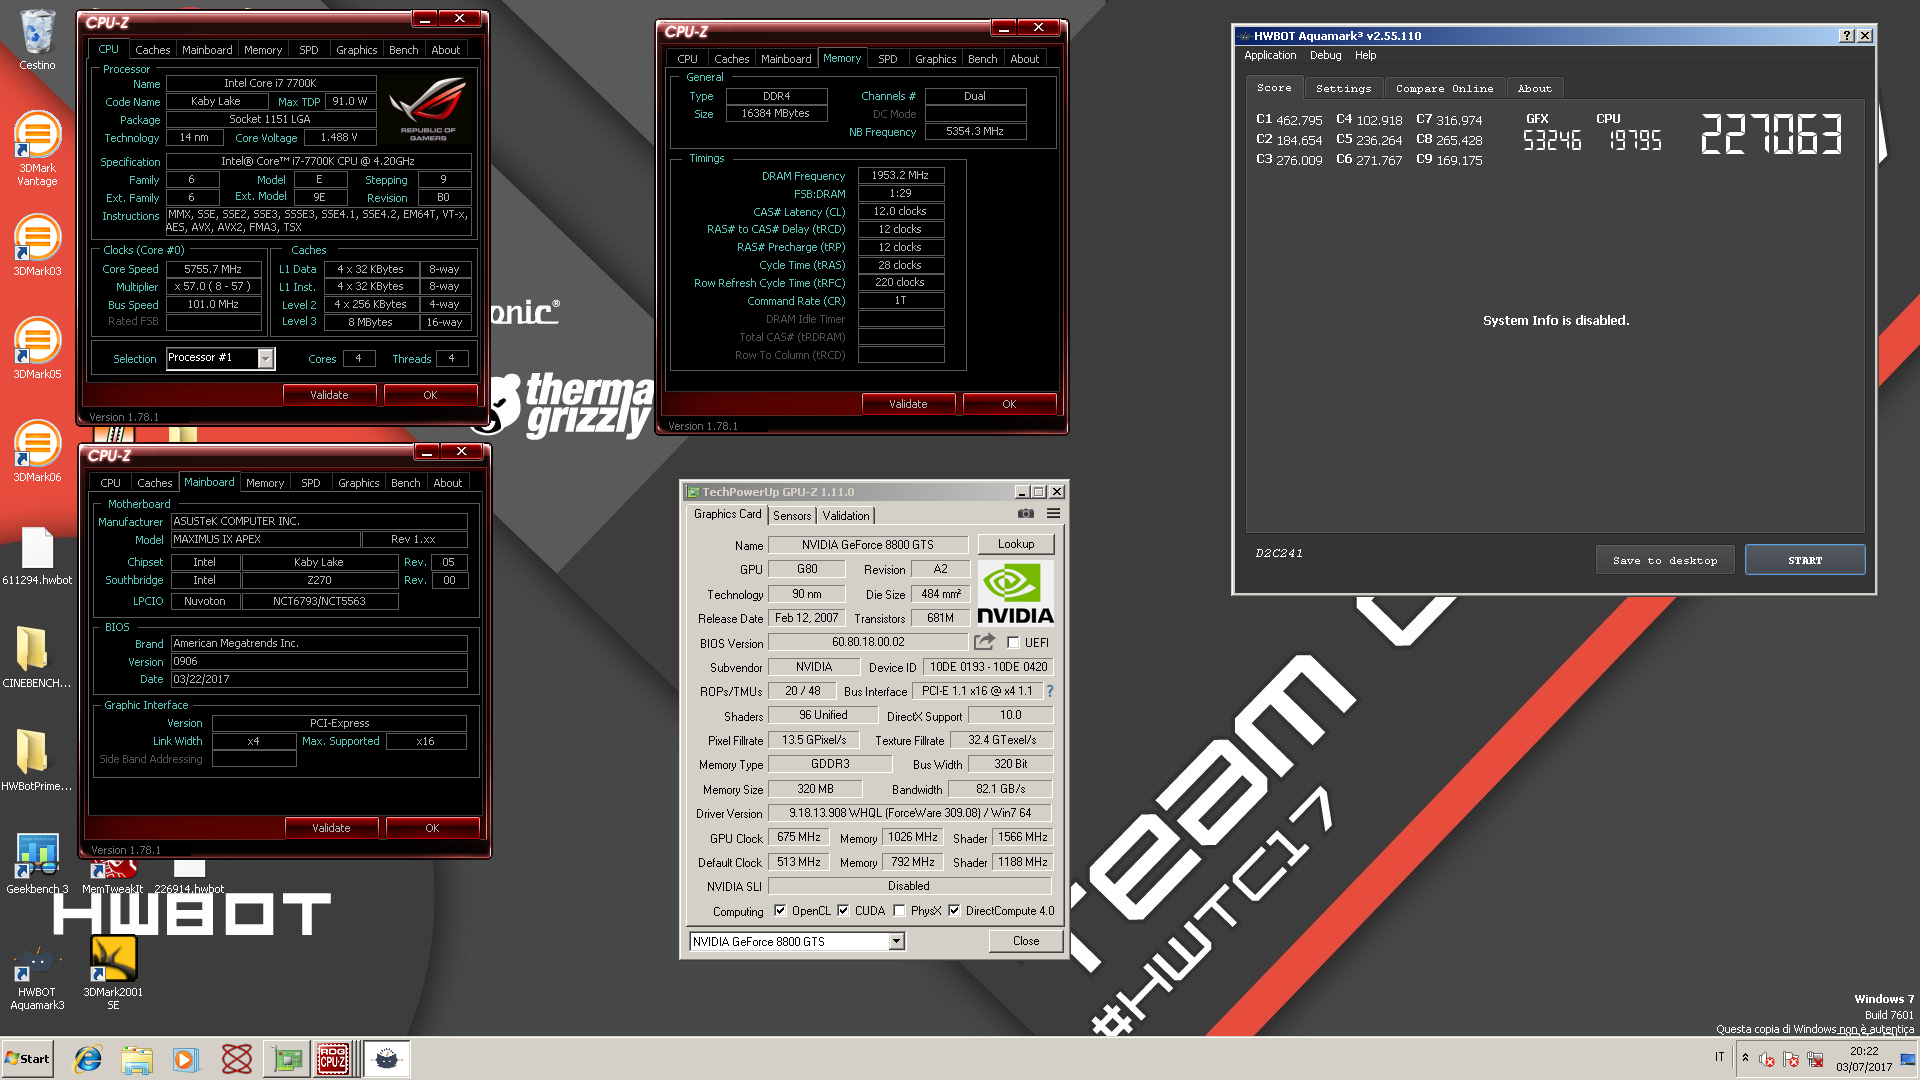Open the Application menu in Aquamark

pyautogui.click(x=1270, y=56)
